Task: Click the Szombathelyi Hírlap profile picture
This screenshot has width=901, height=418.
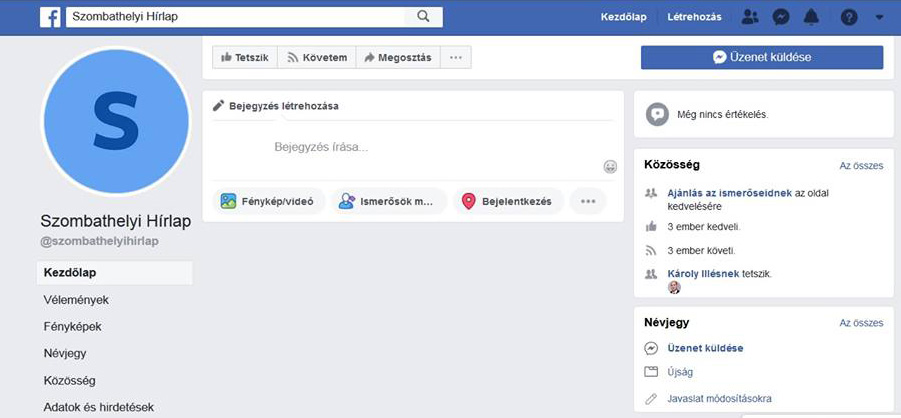Action: click(x=115, y=121)
